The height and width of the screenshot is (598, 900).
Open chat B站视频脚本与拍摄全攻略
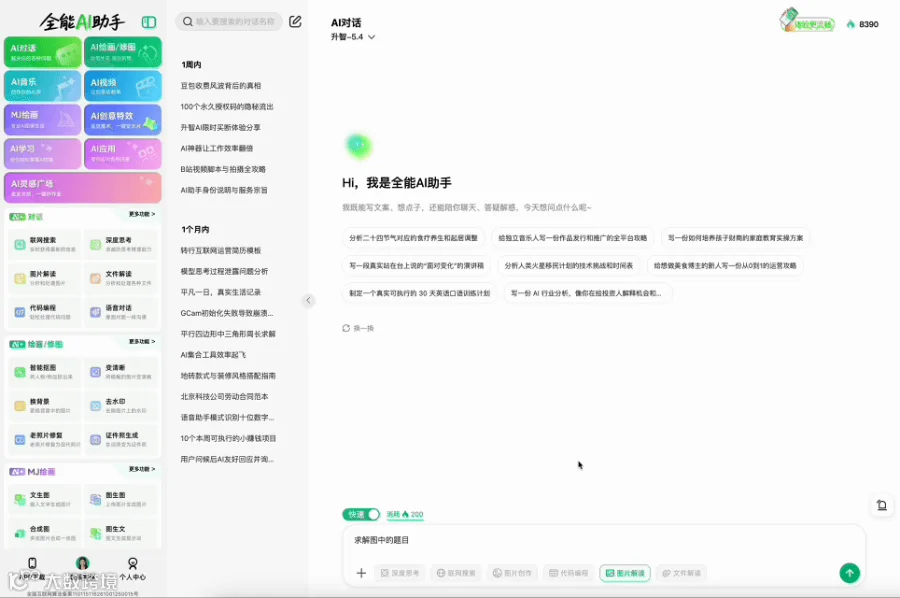coord(223,169)
